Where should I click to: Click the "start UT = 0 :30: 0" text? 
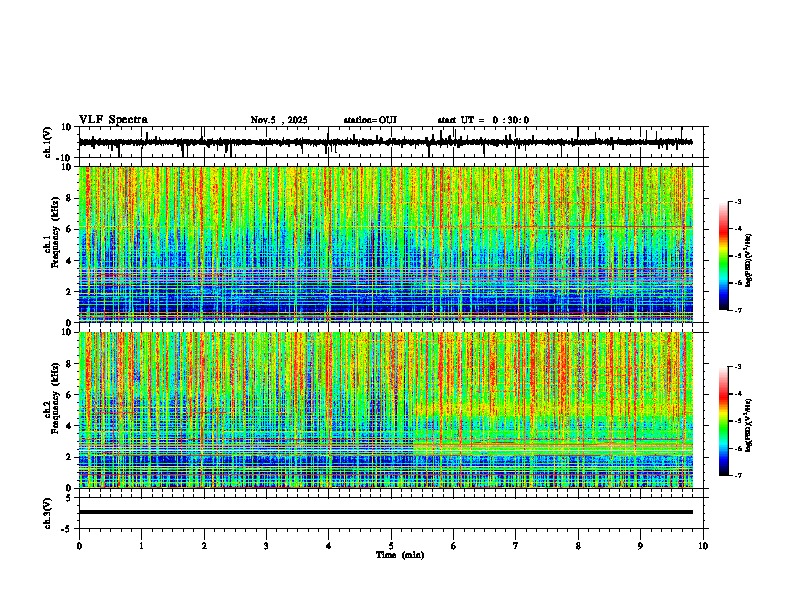click(x=483, y=120)
